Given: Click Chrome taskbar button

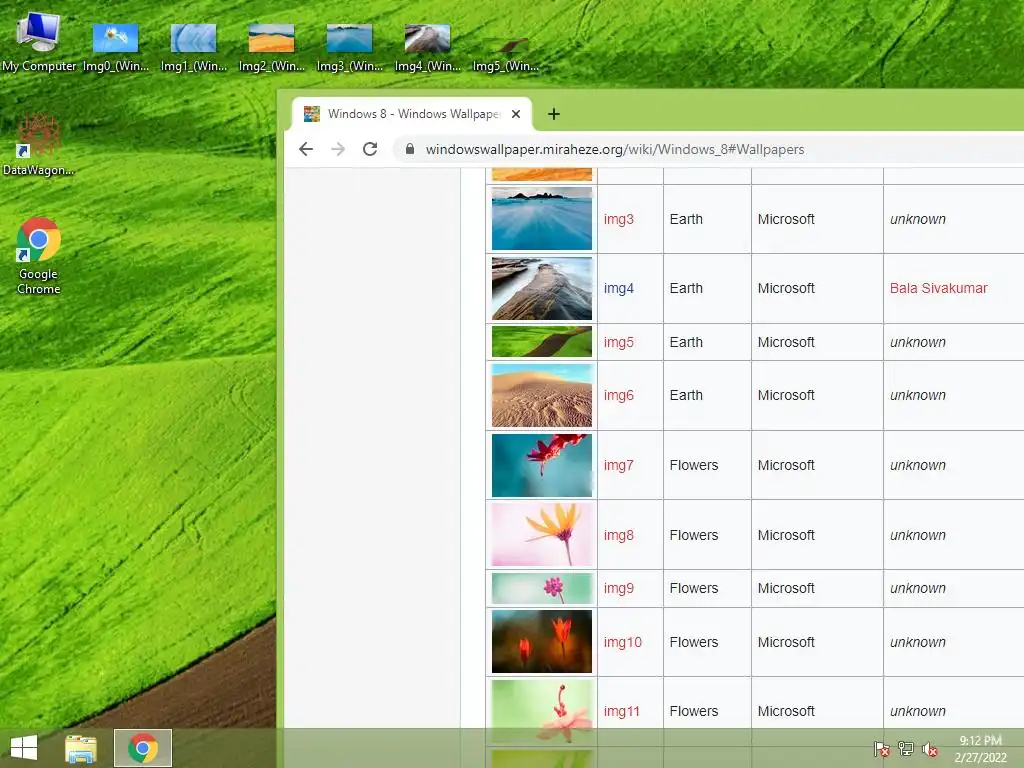Looking at the screenshot, I should (x=142, y=748).
